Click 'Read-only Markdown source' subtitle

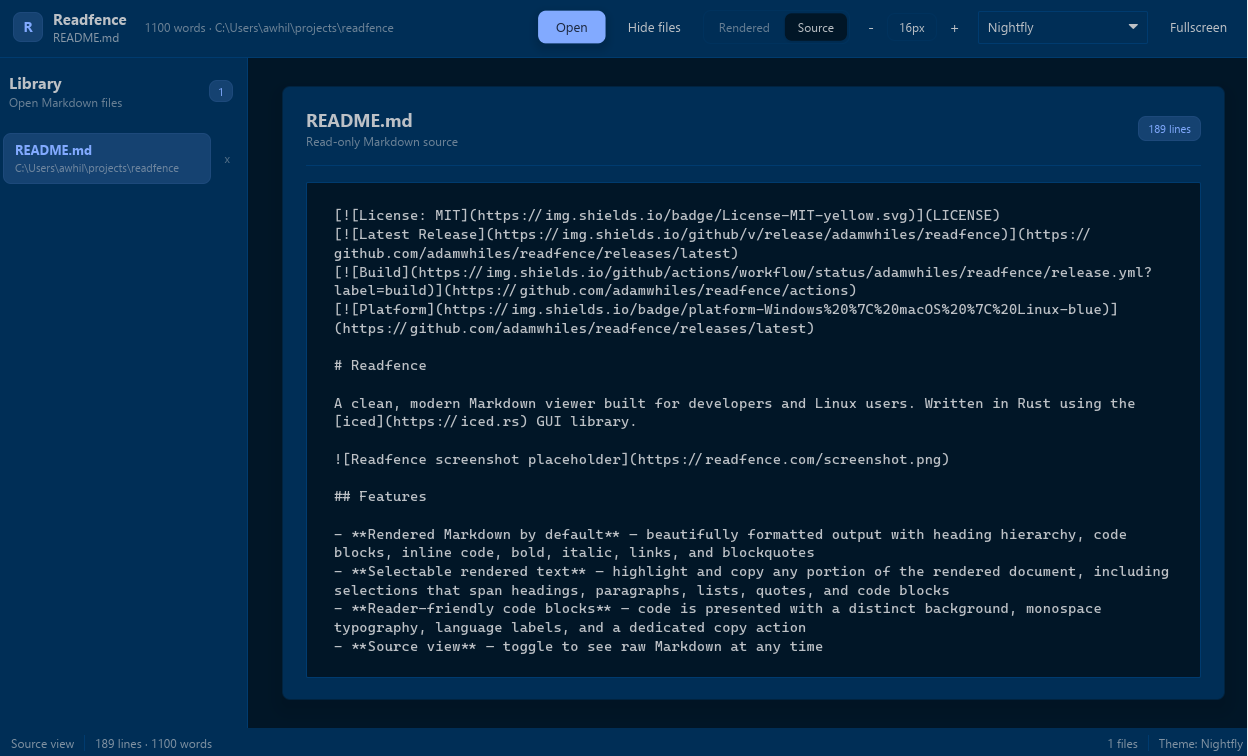pos(382,142)
